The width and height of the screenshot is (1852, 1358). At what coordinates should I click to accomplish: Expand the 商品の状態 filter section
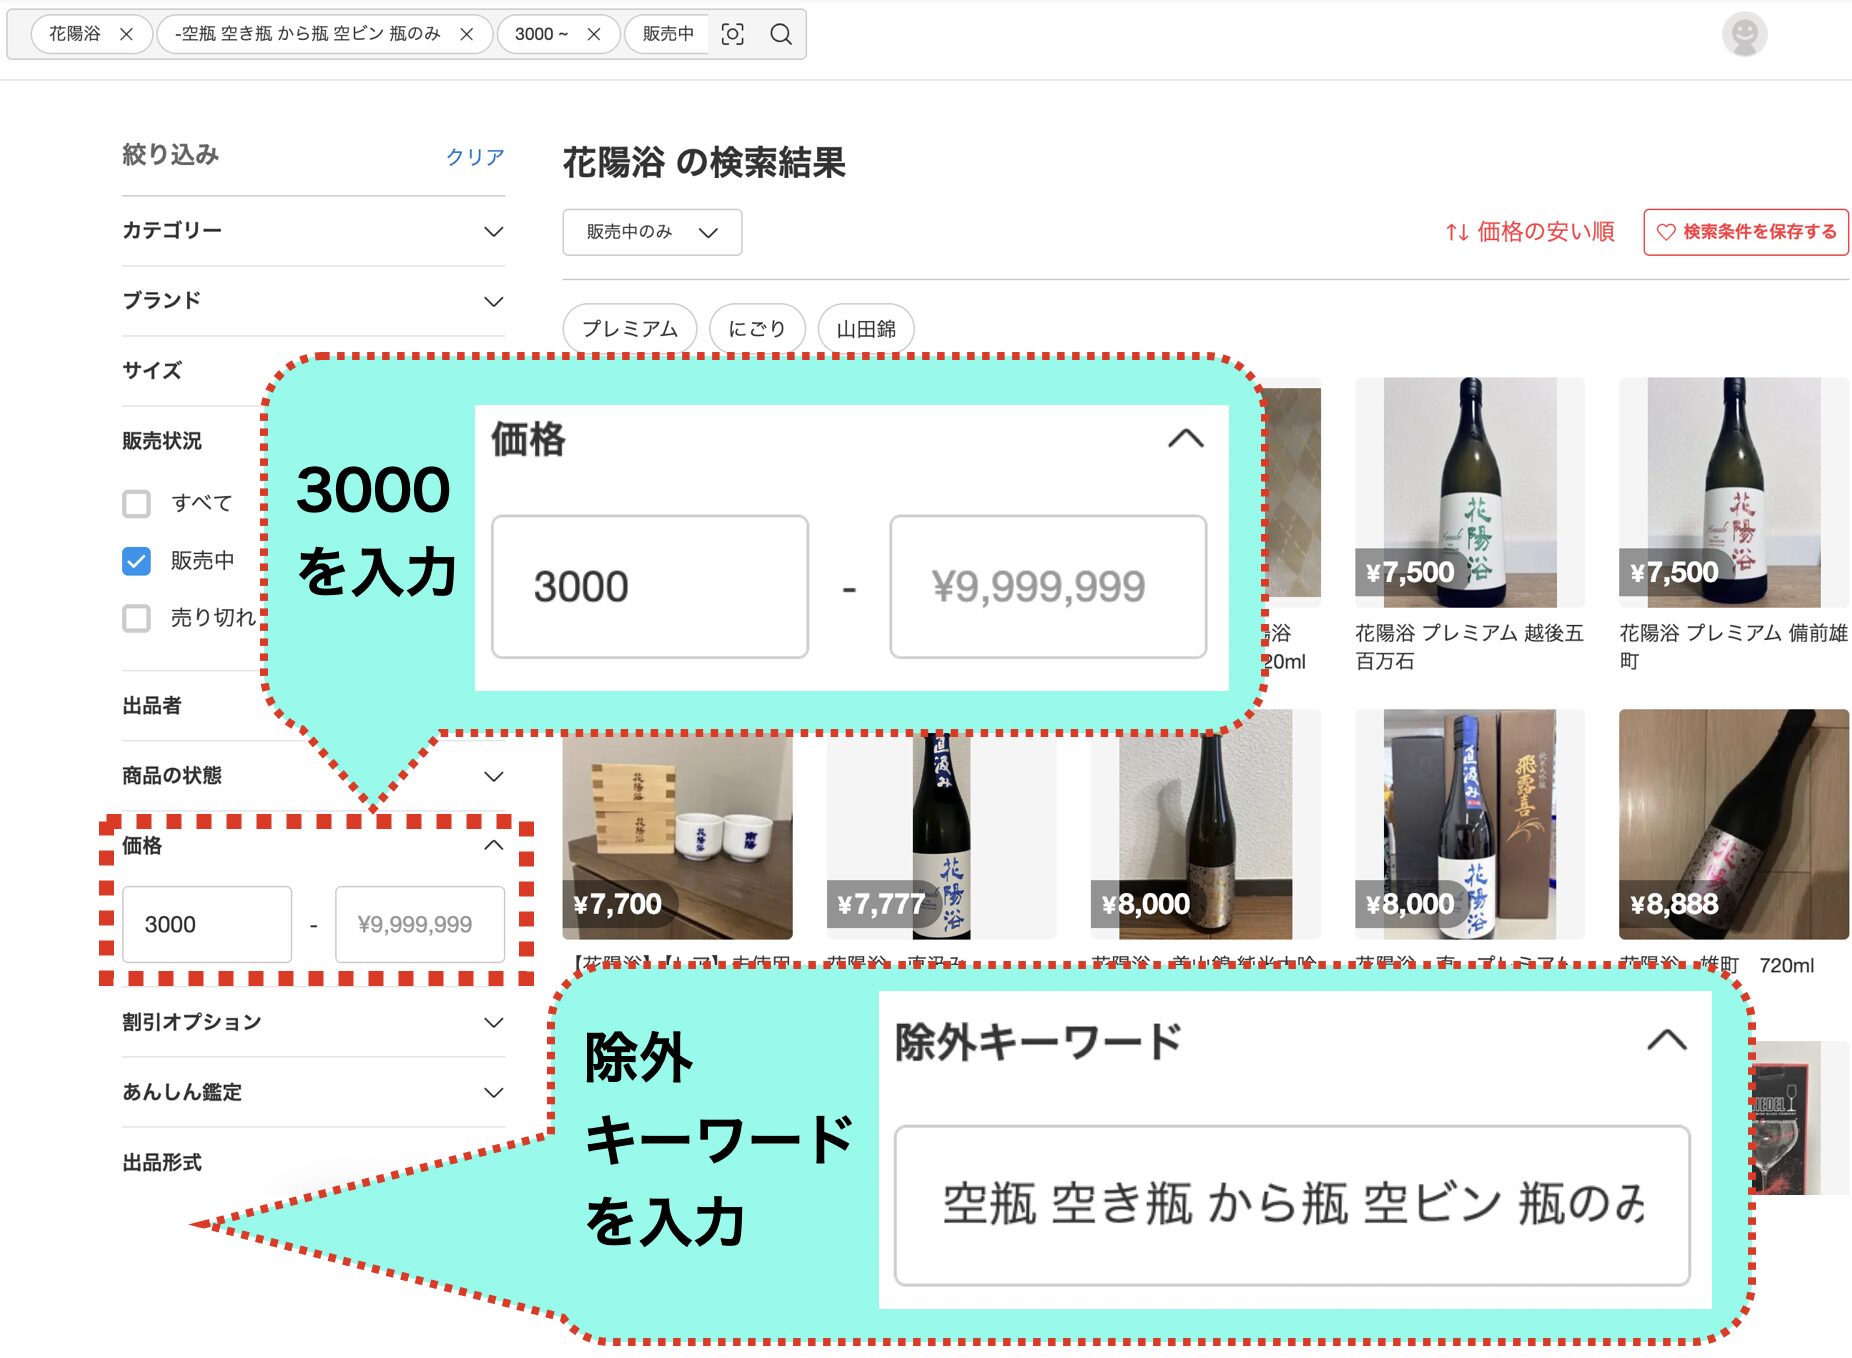click(x=313, y=776)
